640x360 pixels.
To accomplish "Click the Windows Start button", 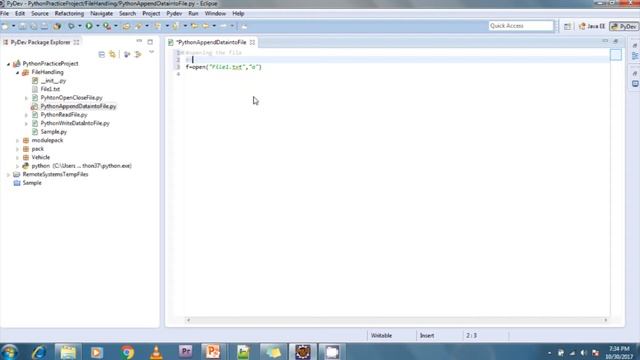I will [9, 352].
